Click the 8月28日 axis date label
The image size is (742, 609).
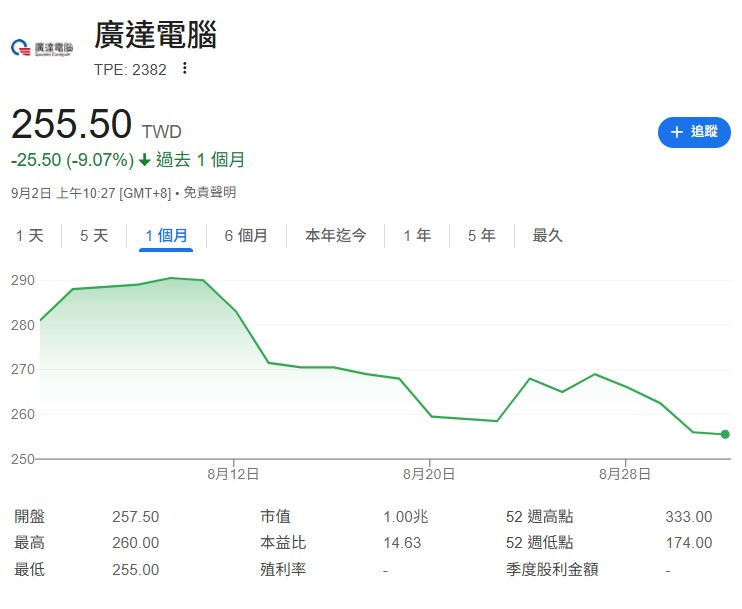tap(625, 474)
